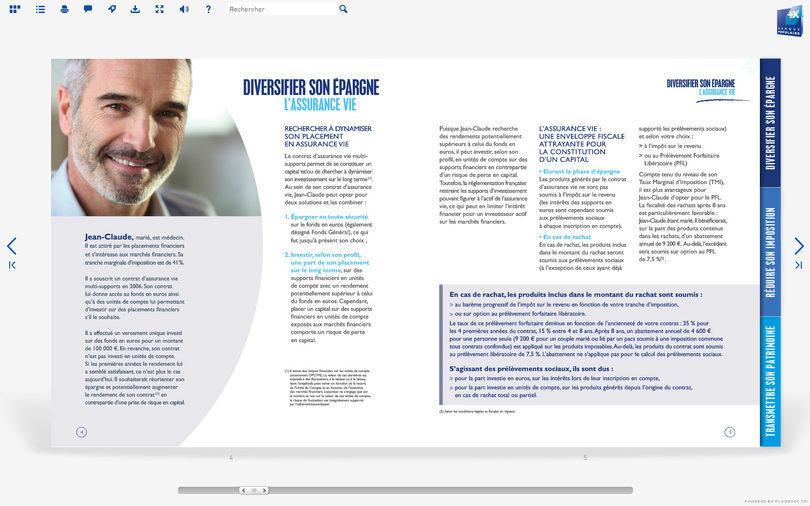Download the brochure with the download icon
The height and width of the screenshot is (506, 810).
click(x=135, y=9)
